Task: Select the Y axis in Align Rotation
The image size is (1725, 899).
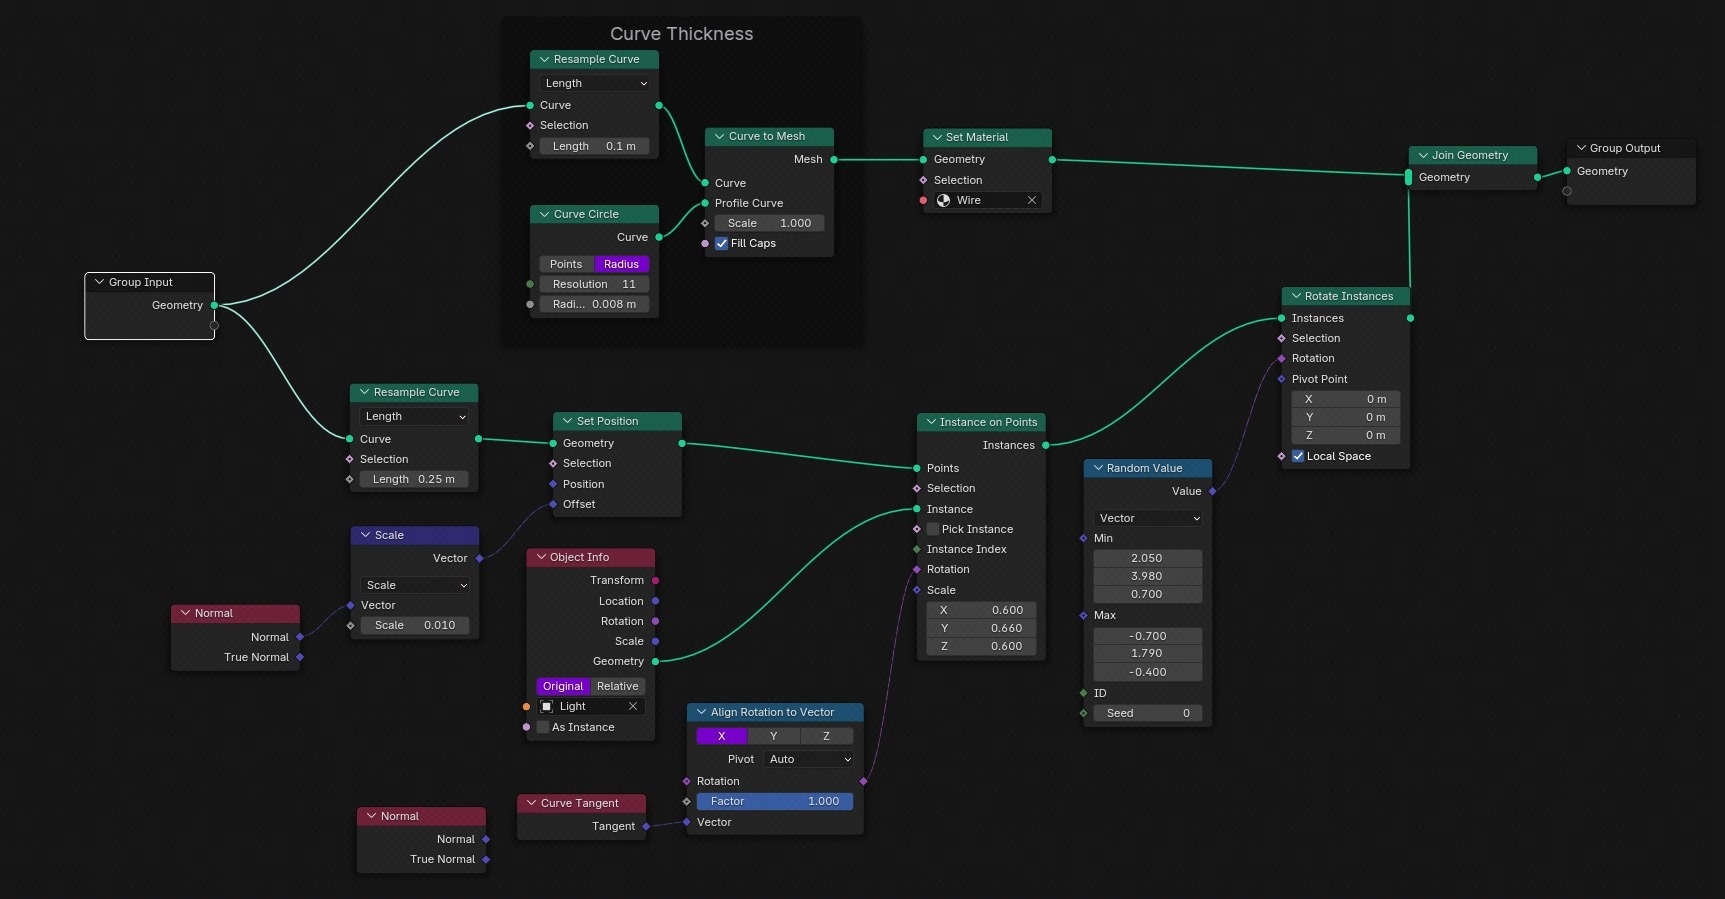Action: click(774, 736)
